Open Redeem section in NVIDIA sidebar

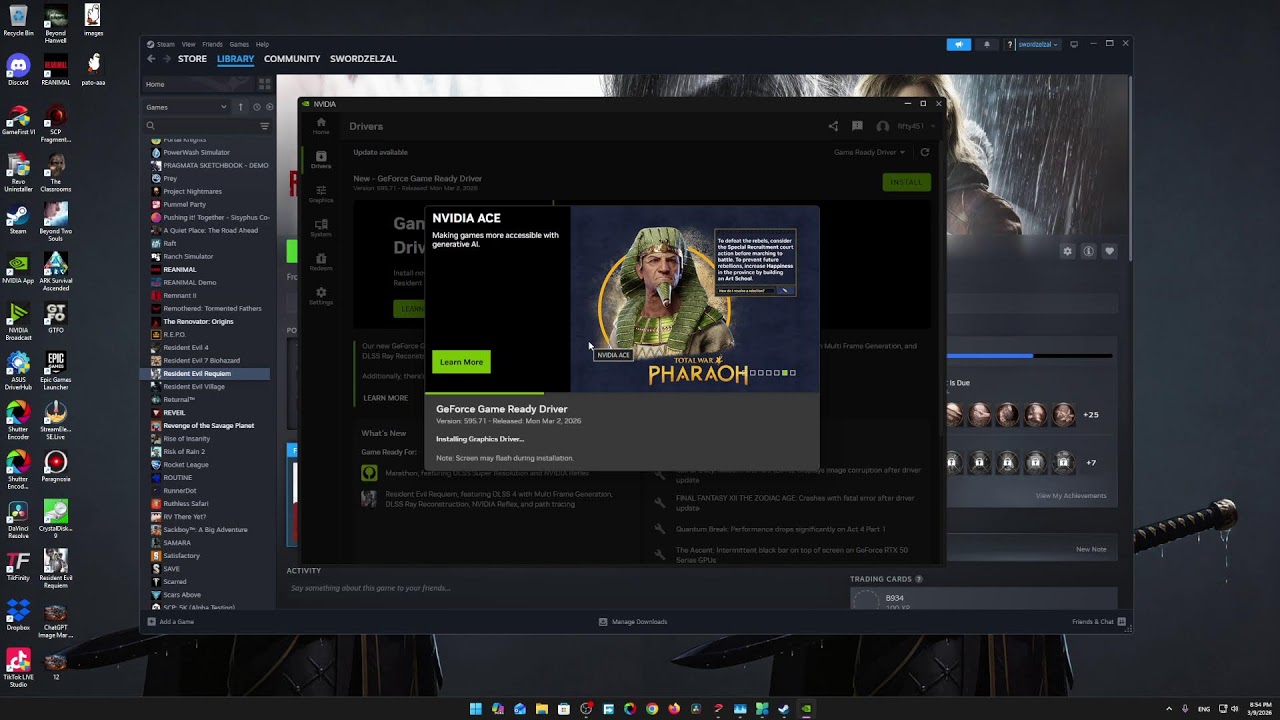[x=321, y=262]
